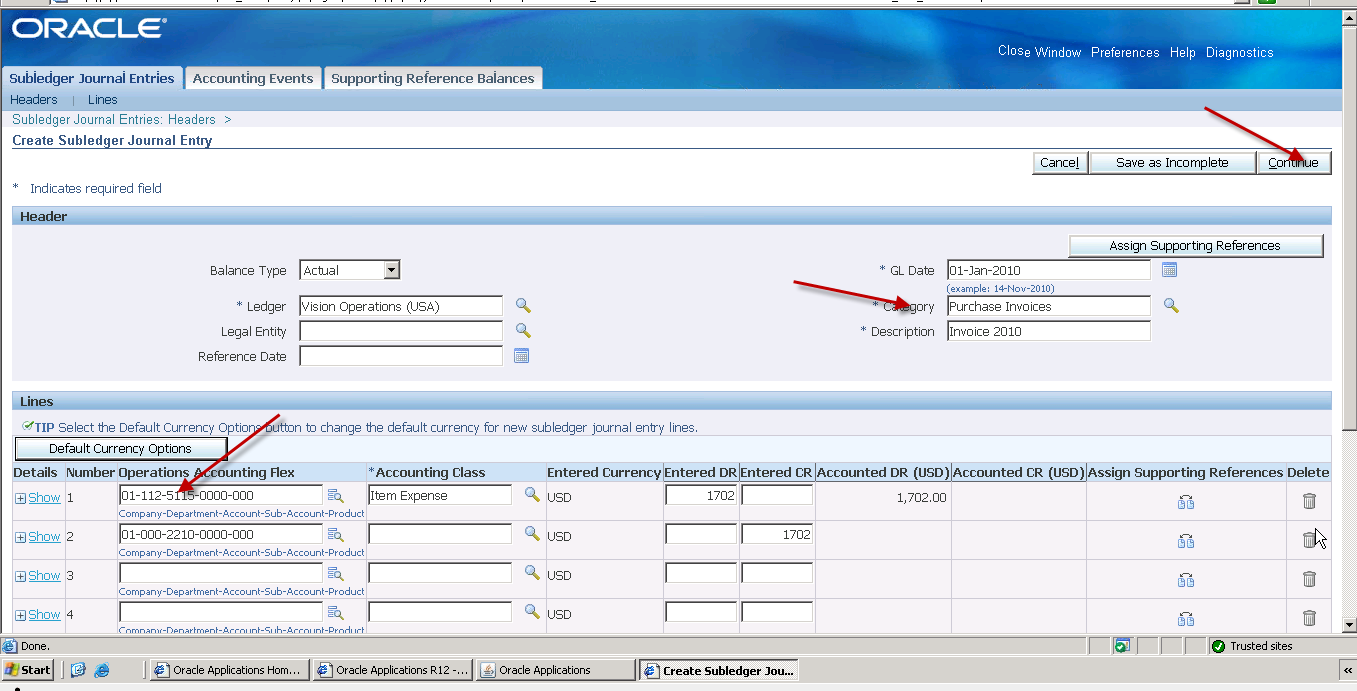
Task: Open accounting flex lookup for line 3
Action: [336, 573]
